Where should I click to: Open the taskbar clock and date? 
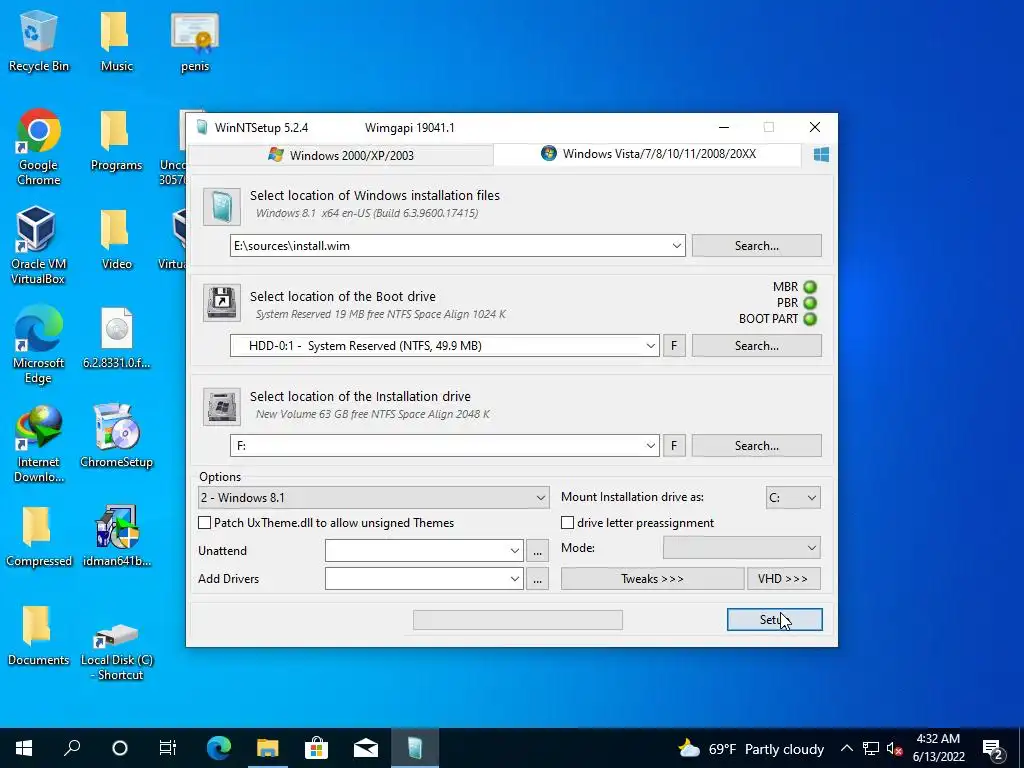click(x=938, y=748)
